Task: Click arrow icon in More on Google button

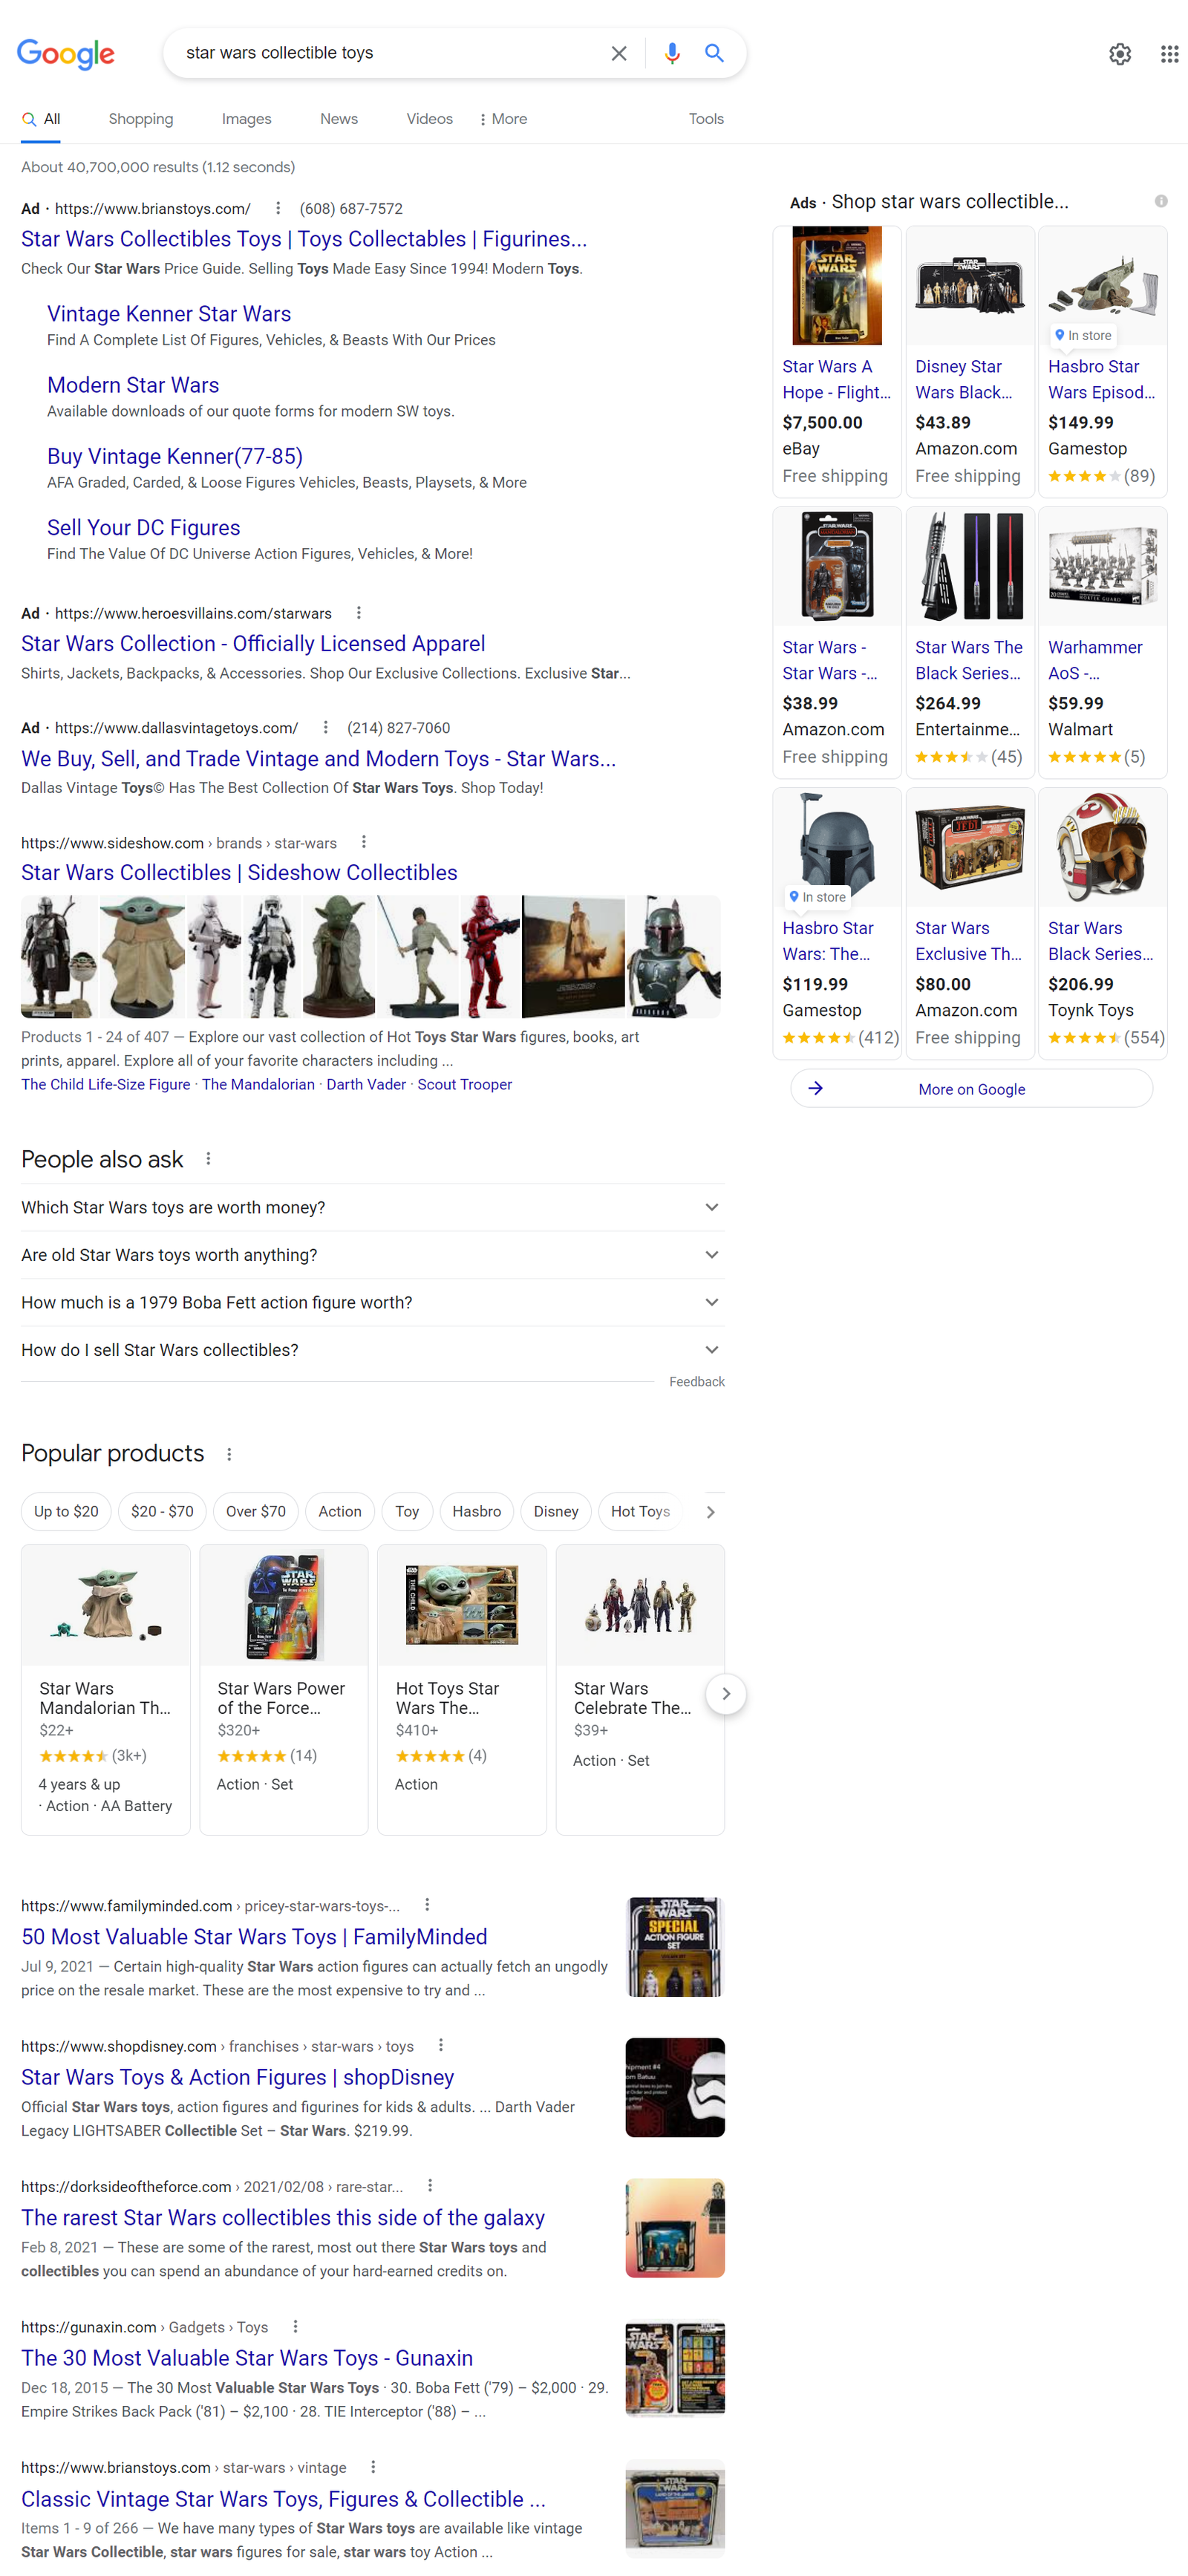Action: click(816, 1088)
